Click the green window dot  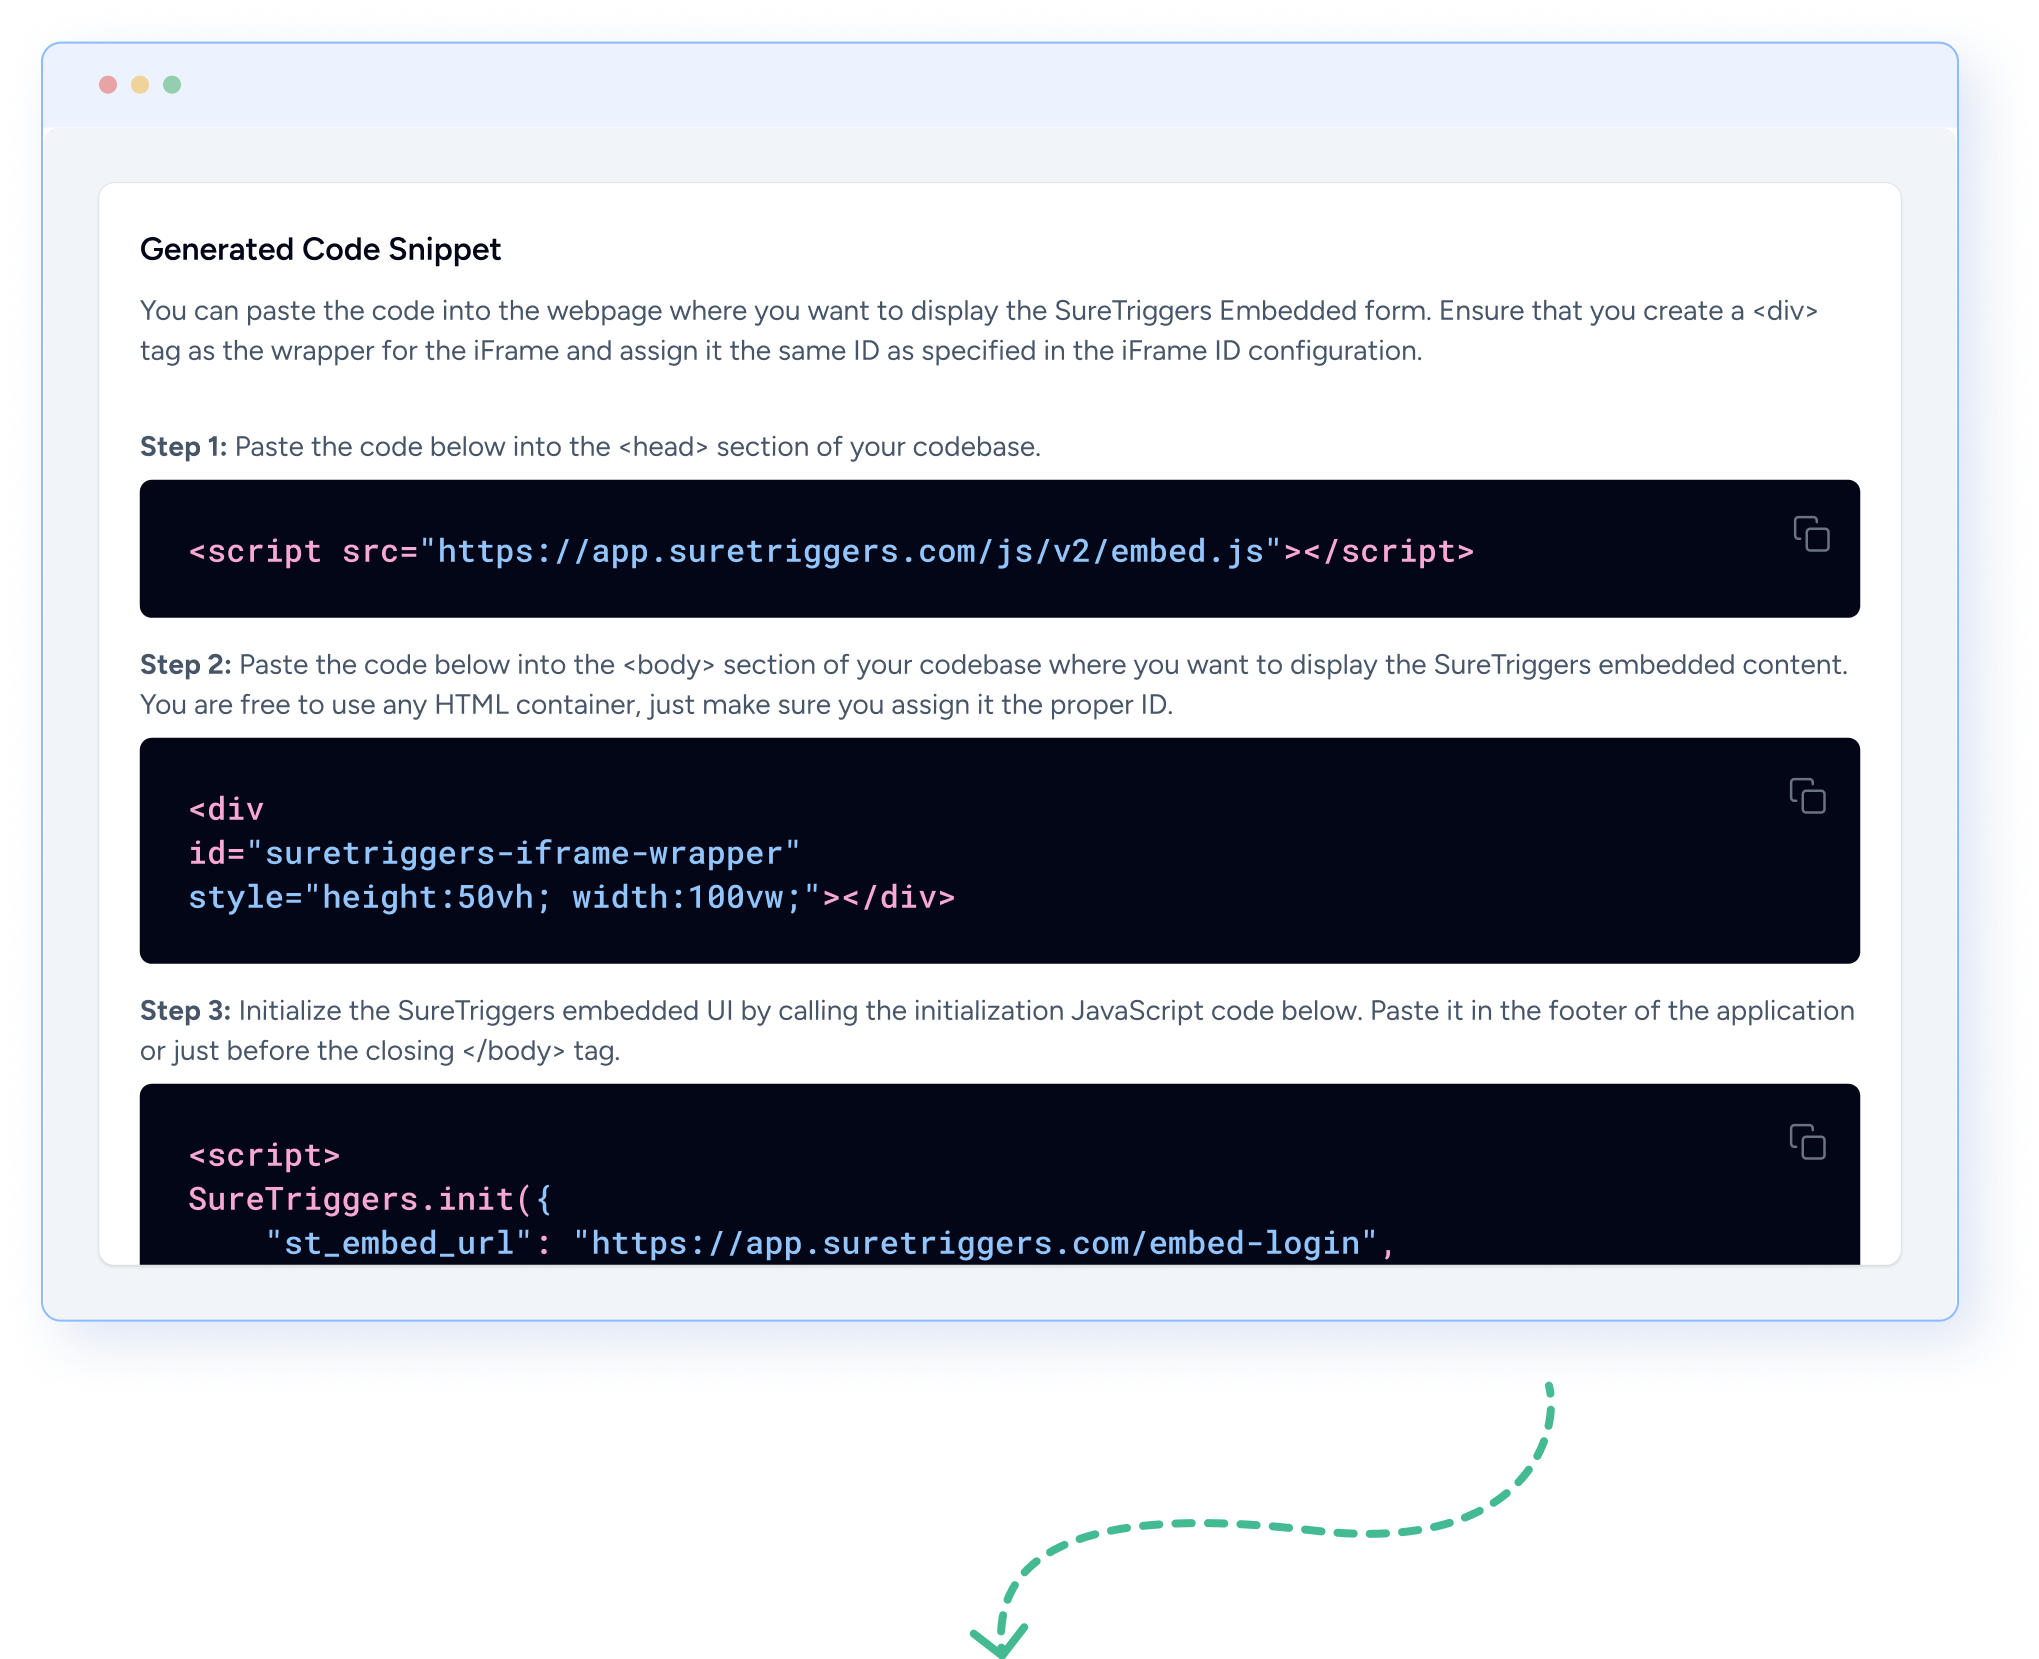(172, 85)
